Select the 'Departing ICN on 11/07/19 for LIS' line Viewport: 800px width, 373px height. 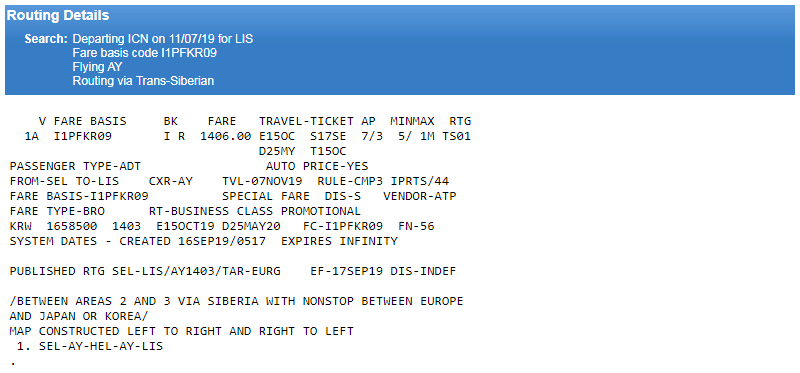tap(163, 39)
